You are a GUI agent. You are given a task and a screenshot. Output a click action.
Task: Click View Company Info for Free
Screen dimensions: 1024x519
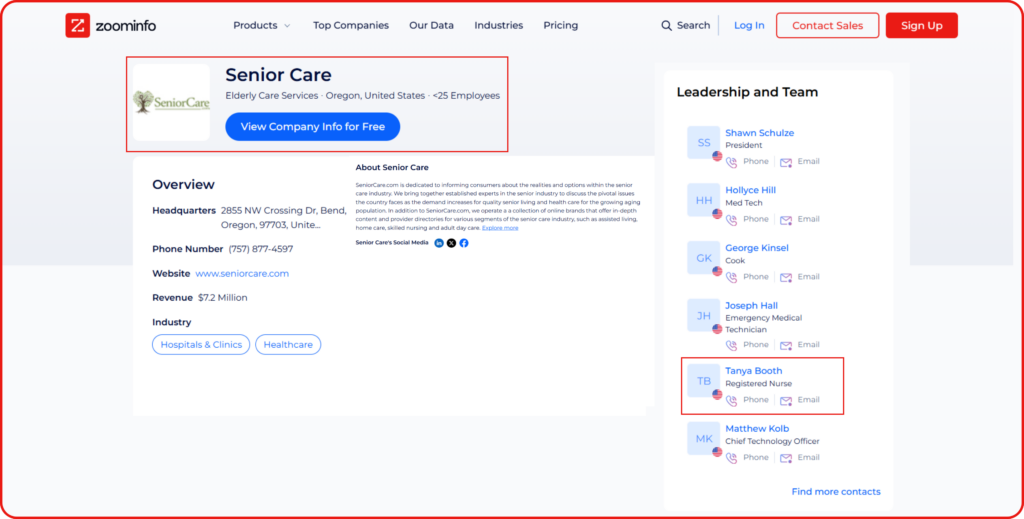pos(313,127)
